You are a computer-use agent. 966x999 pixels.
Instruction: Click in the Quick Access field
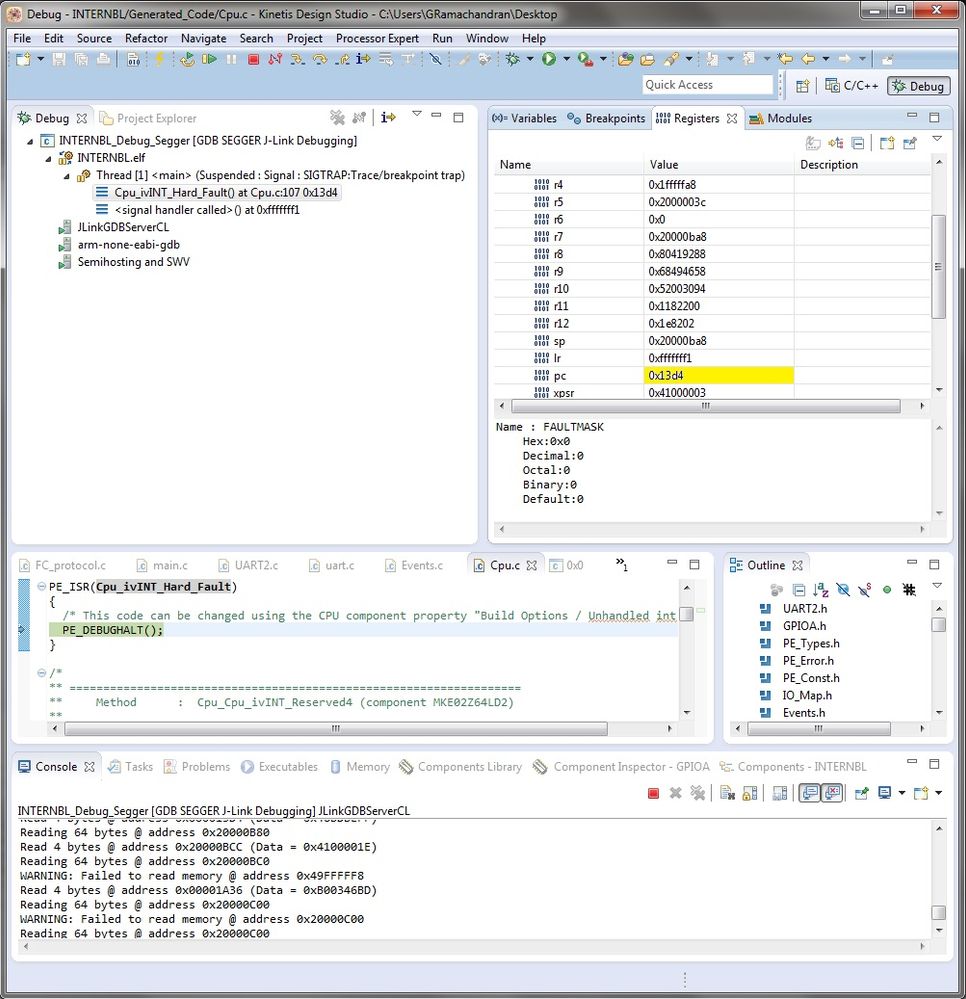(x=707, y=85)
